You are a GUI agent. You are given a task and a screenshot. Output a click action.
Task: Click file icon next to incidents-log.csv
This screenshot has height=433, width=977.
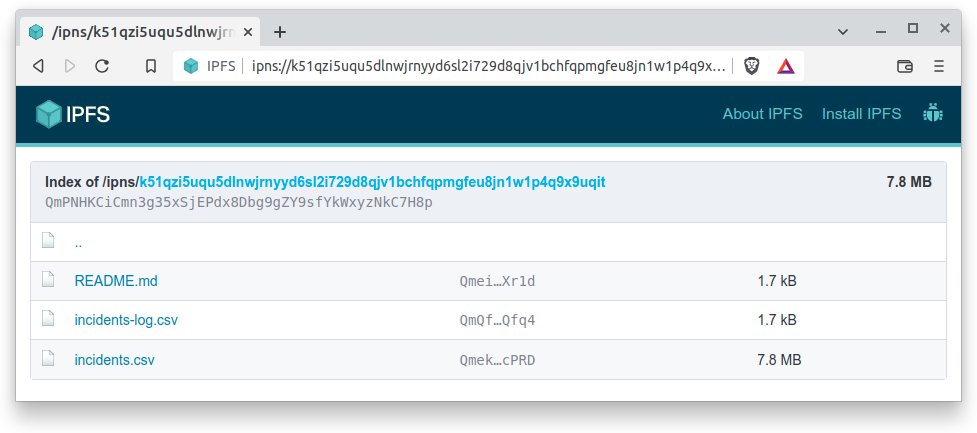[49, 319]
